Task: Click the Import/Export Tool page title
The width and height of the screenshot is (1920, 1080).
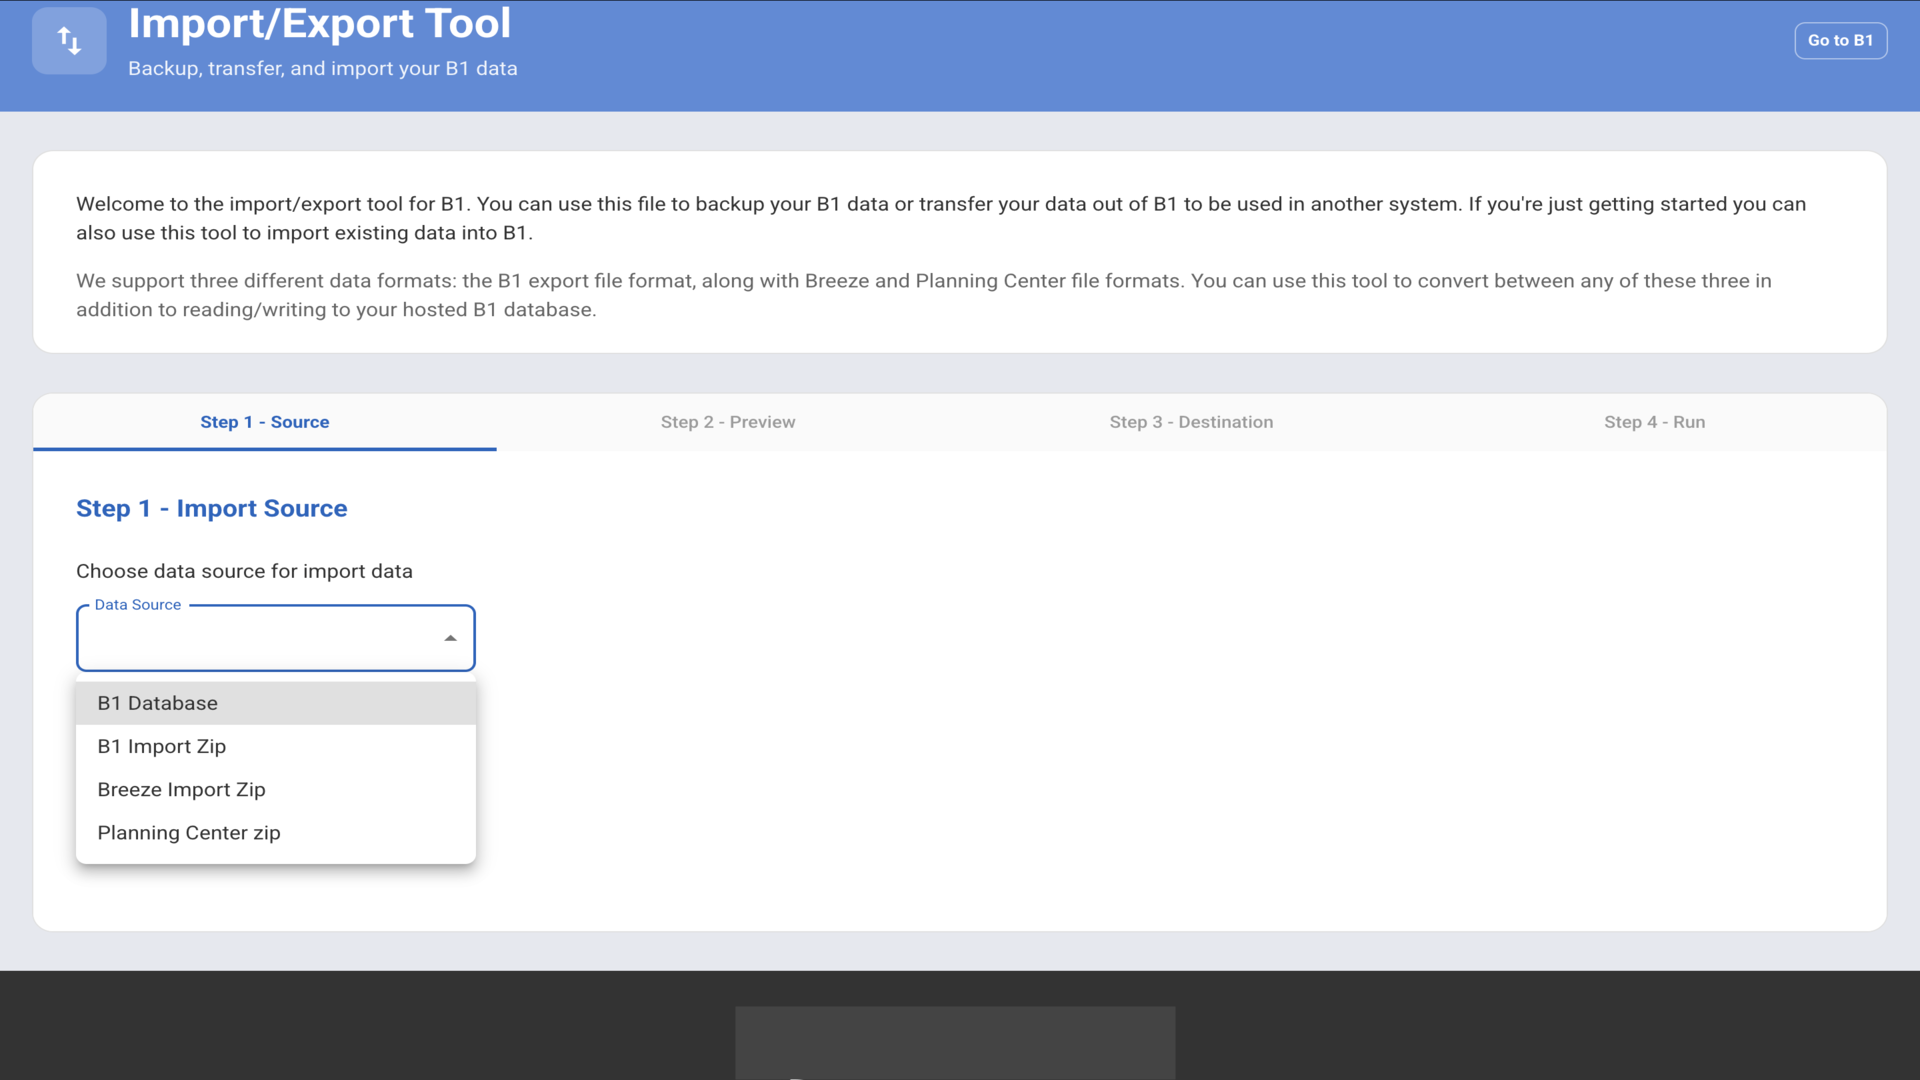Action: [319, 24]
